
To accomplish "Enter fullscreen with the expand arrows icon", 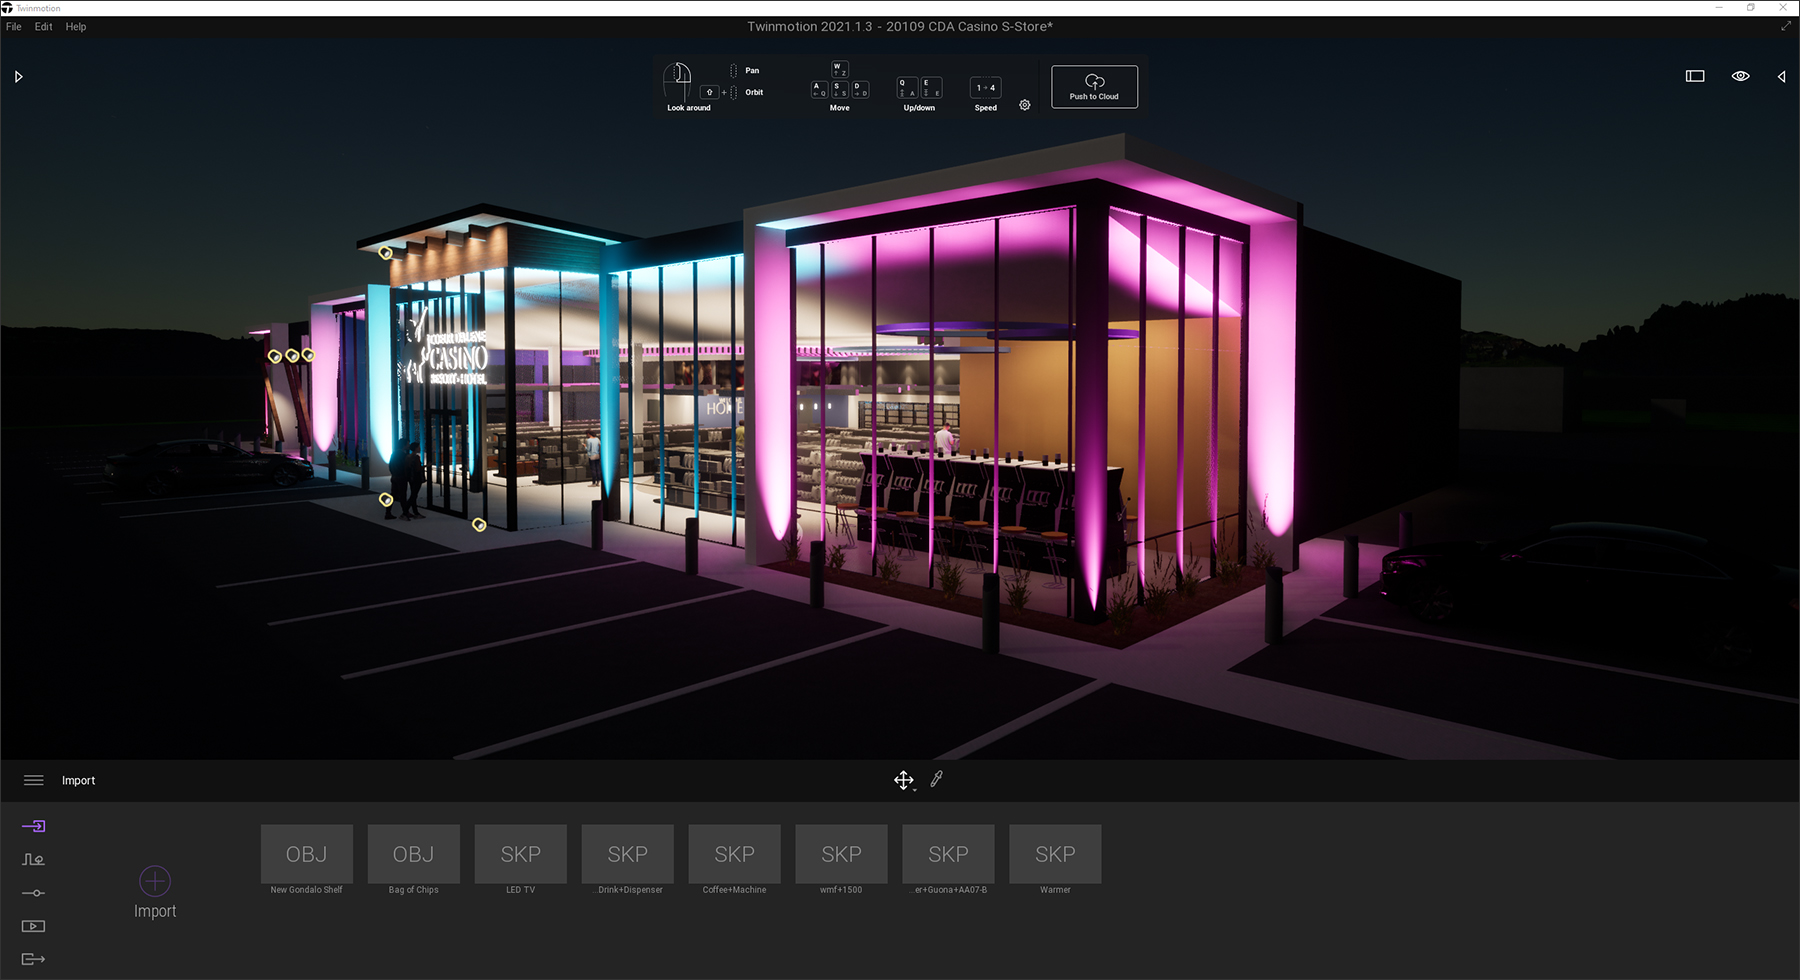I will point(1786,26).
